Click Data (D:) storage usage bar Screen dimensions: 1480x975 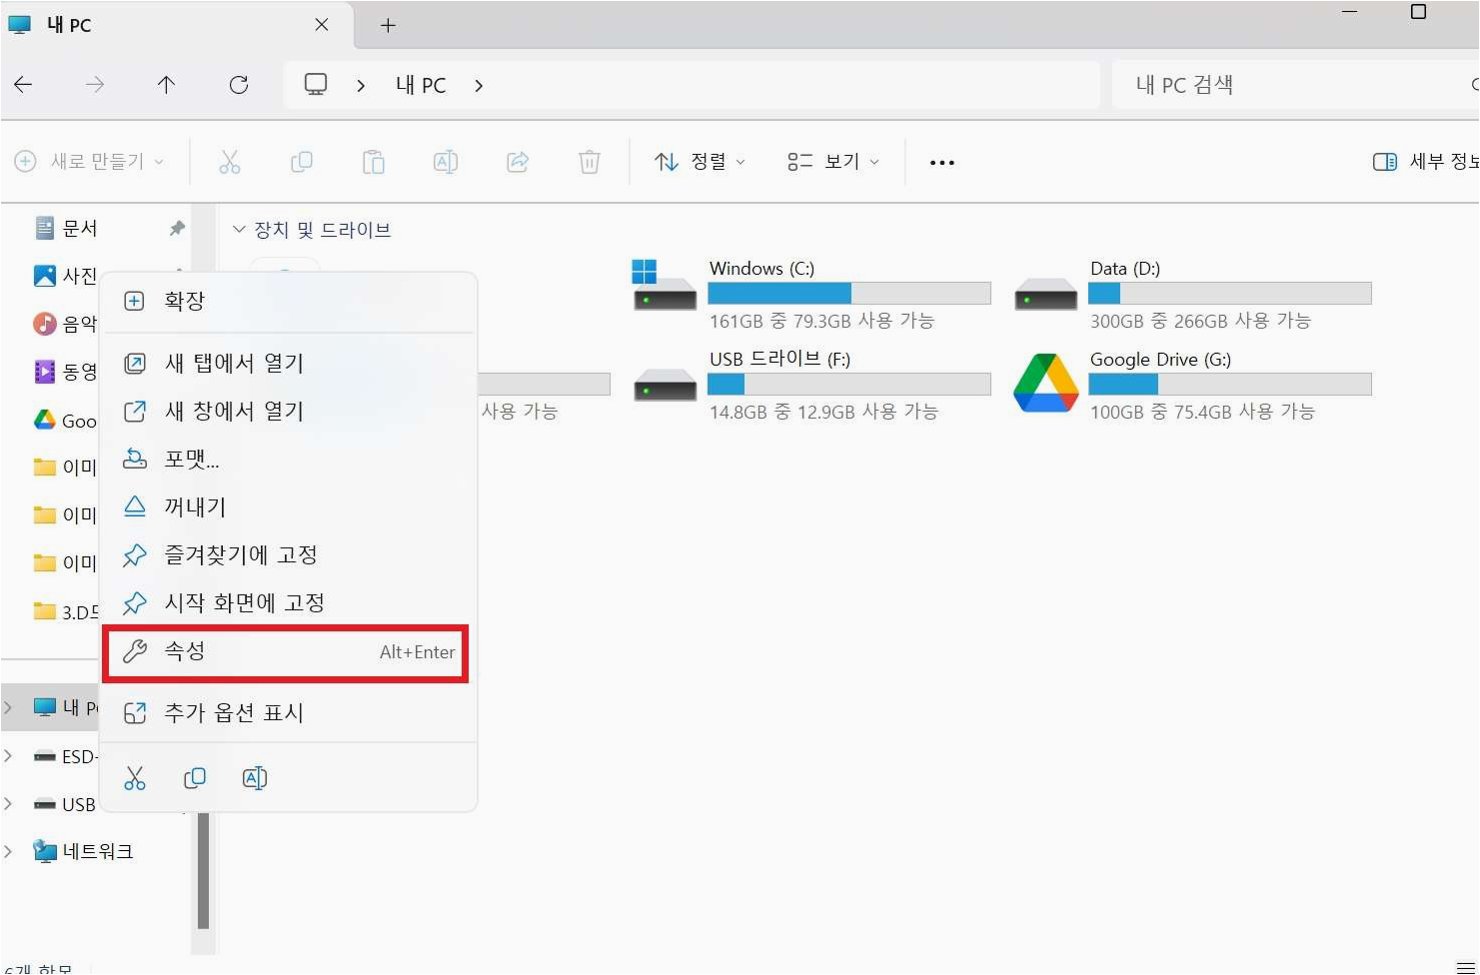pyautogui.click(x=1230, y=293)
